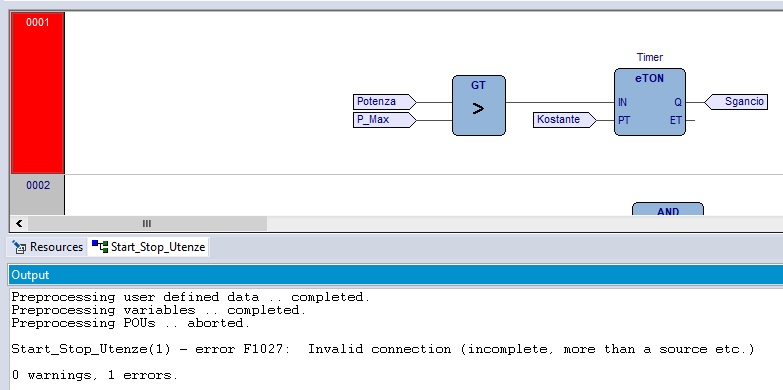Image resolution: width=783 pixels, height=390 pixels.
Task: Select the red network 0001 header
Action: 37,93
